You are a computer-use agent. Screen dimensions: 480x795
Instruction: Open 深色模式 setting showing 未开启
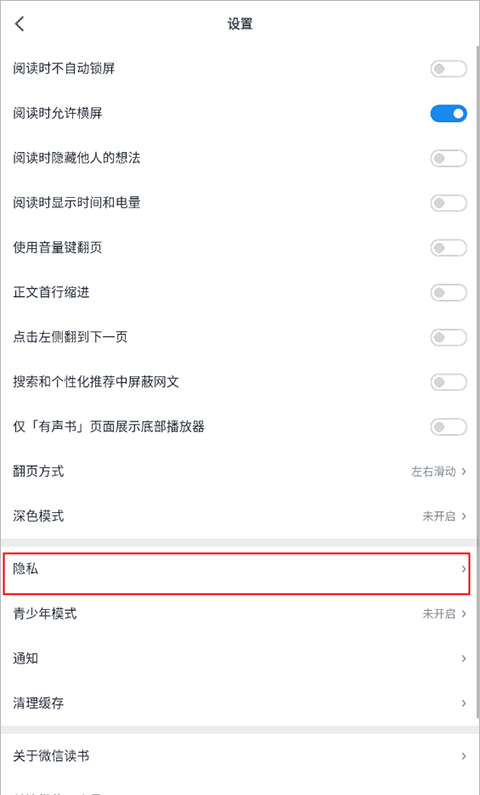(x=240, y=516)
